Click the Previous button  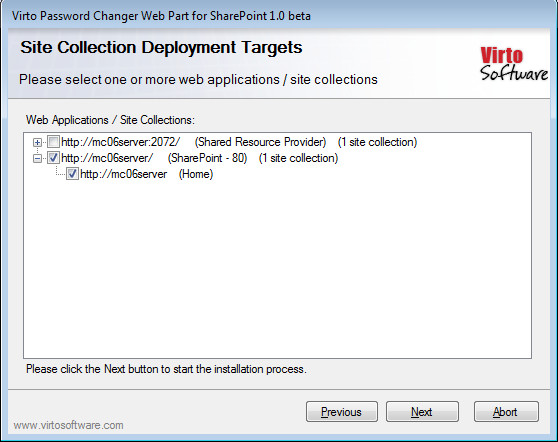click(342, 412)
